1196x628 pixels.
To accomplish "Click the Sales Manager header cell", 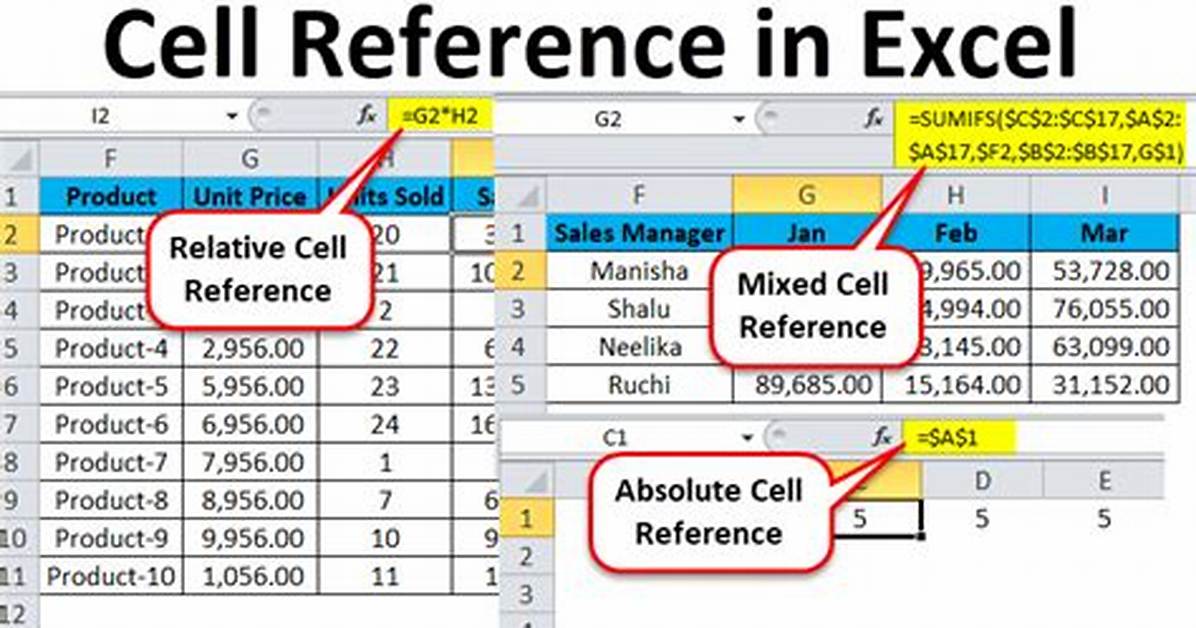I will tap(639, 233).
